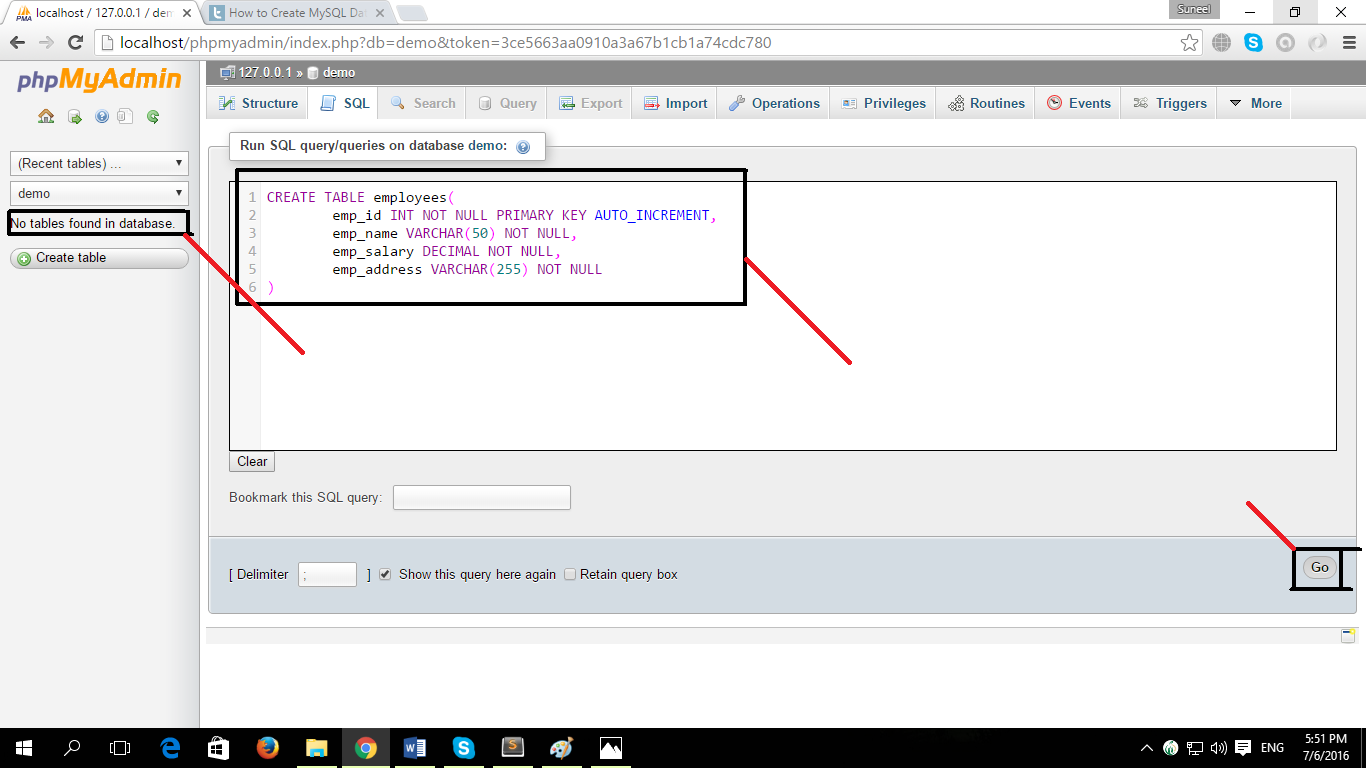Open the SQL documentation page icon
This screenshot has width=1366, height=768.
[125, 116]
